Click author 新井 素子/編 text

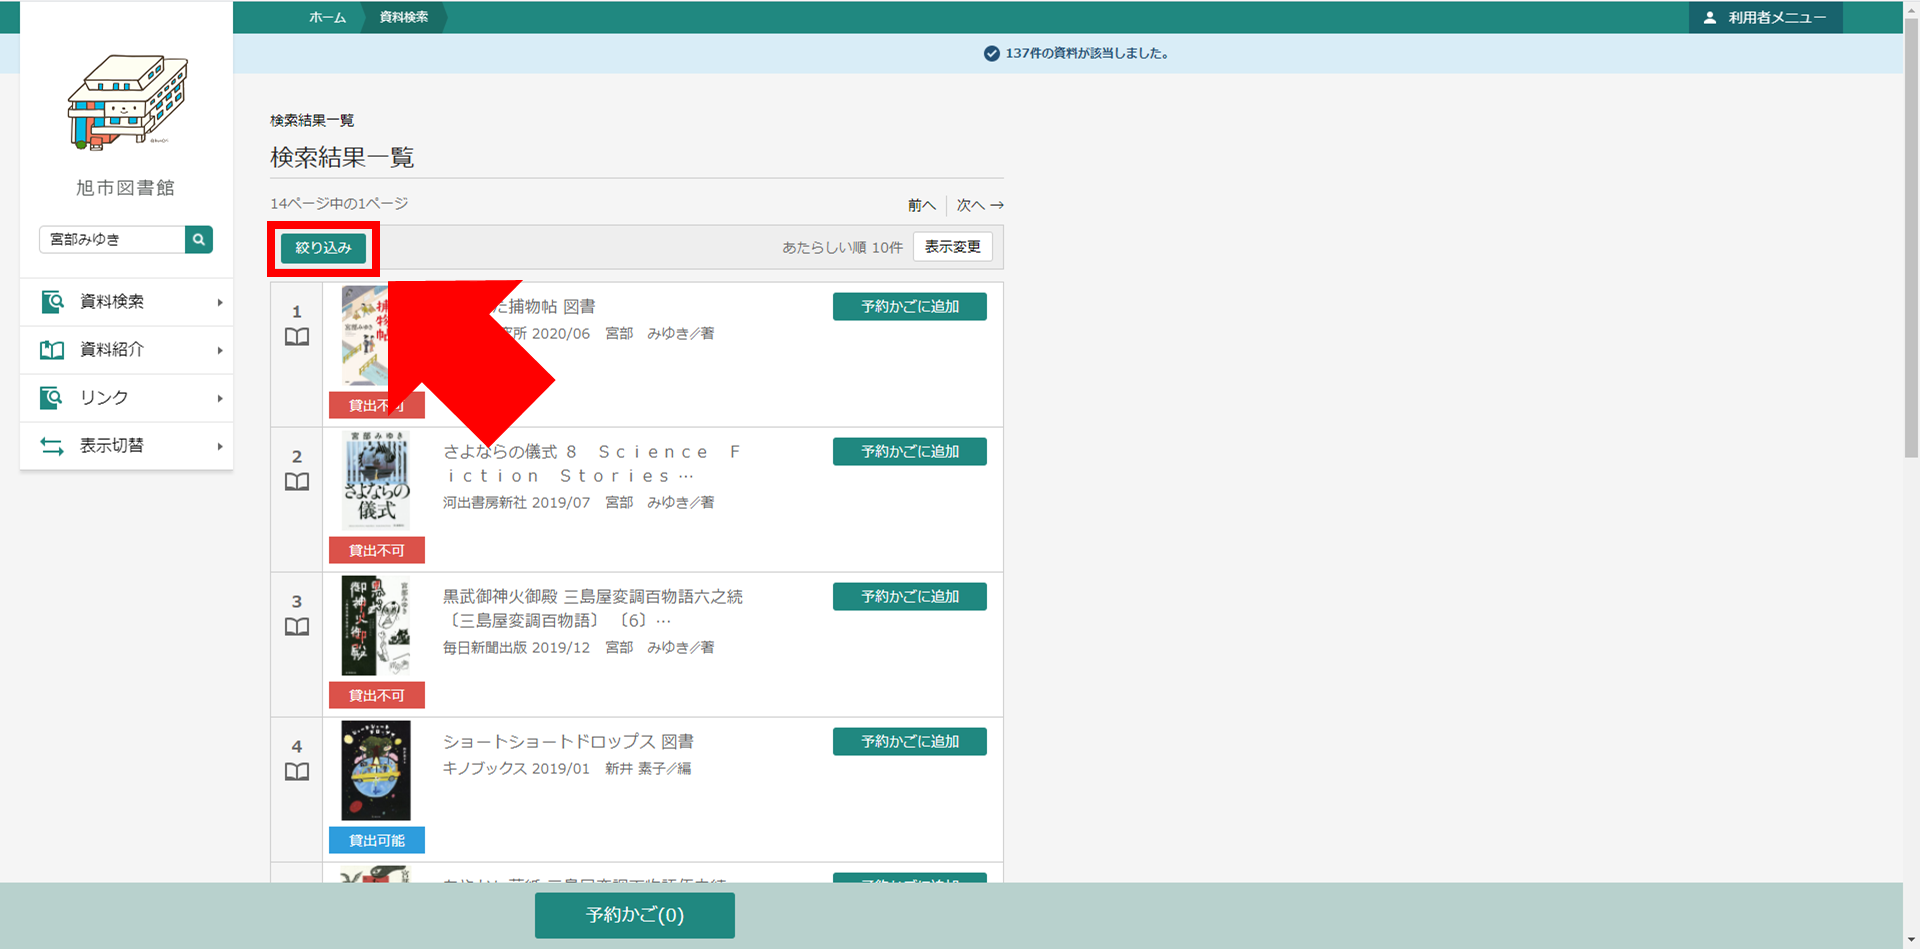(x=648, y=769)
